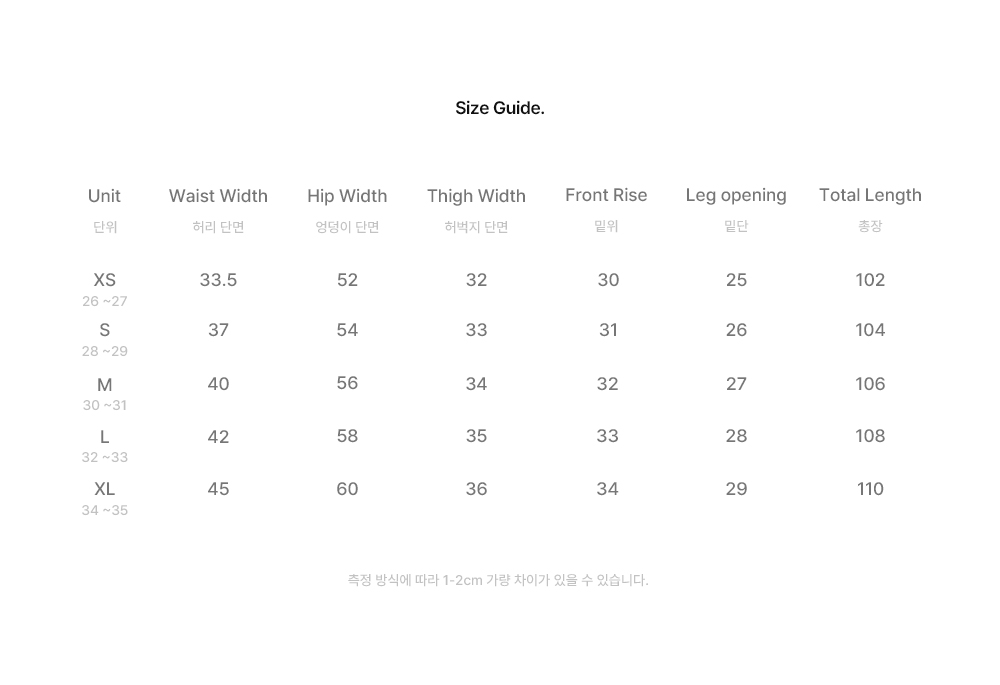Click the Thigh Width column header

[476, 196]
